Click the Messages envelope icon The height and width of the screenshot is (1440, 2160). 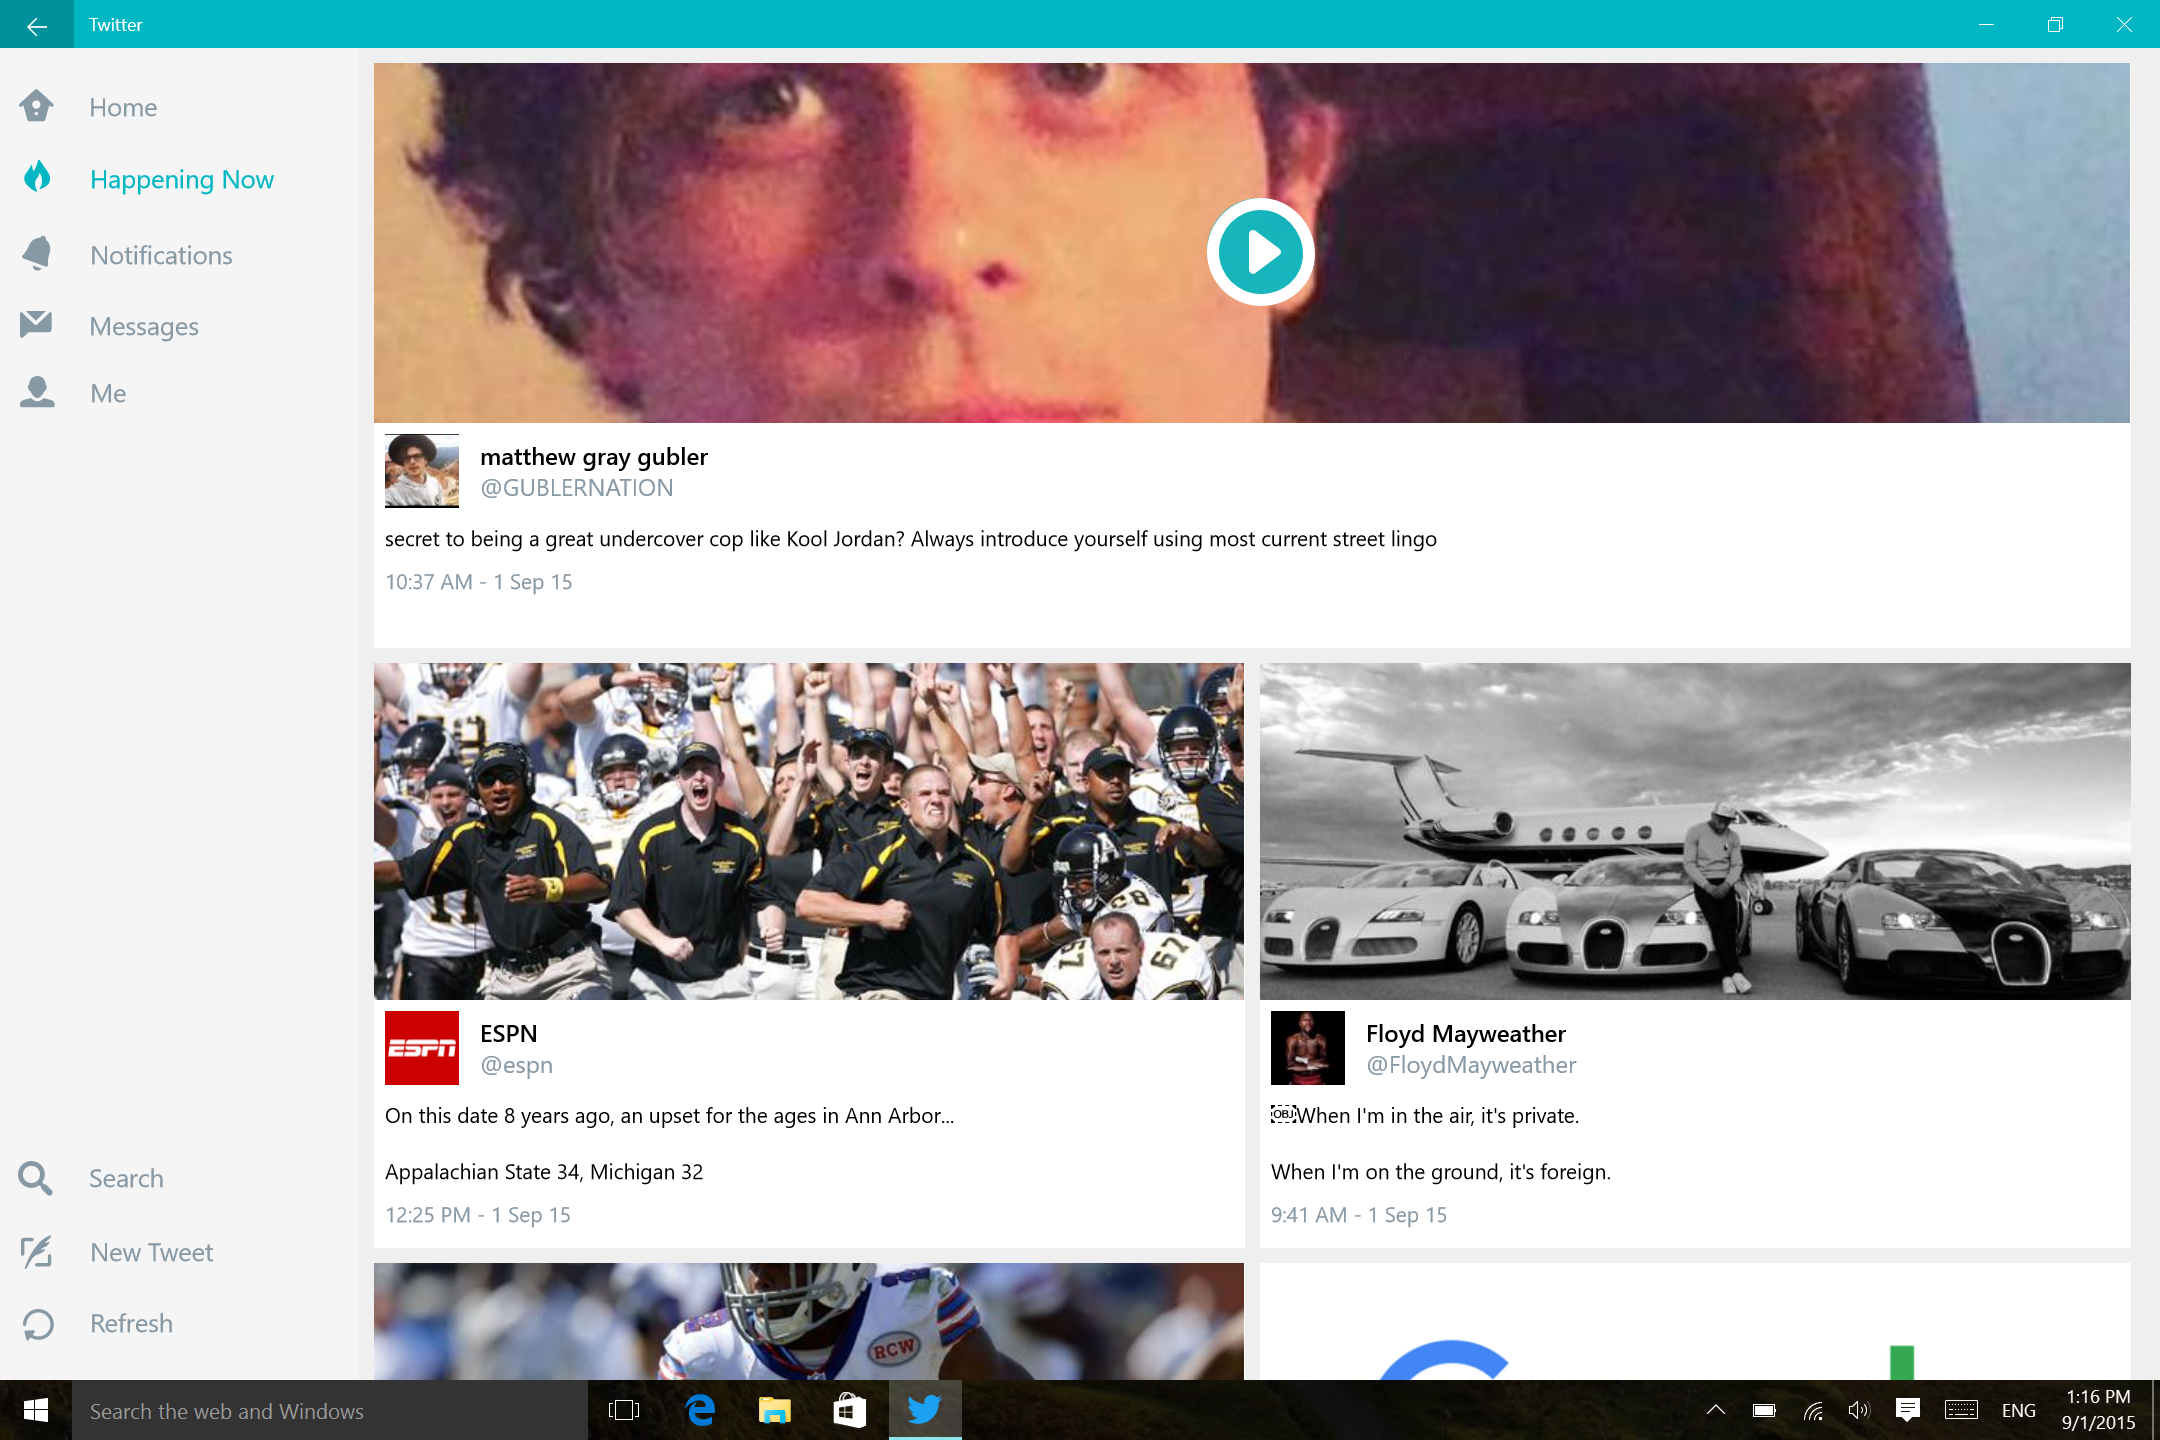[x=36, y=324]
